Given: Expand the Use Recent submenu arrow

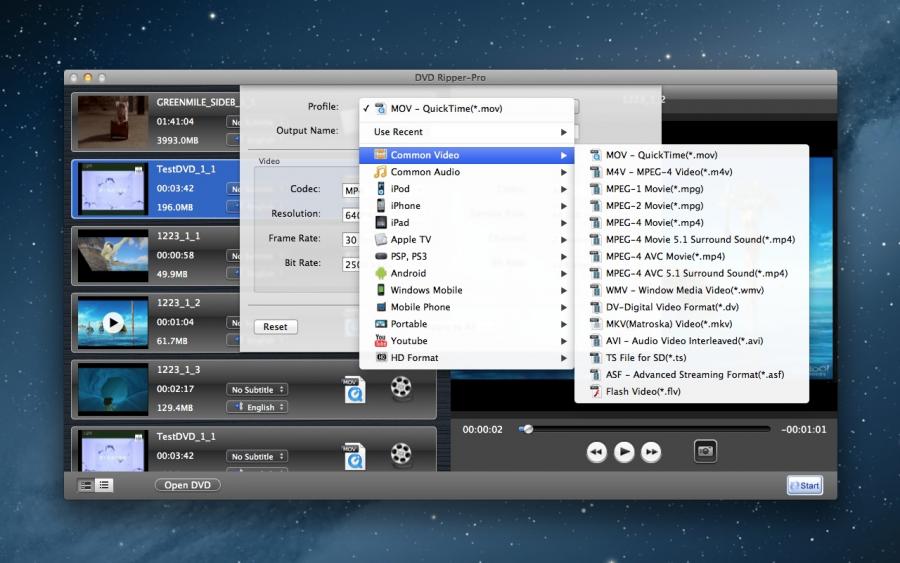Looking at the screenshot, I should 564,132.
